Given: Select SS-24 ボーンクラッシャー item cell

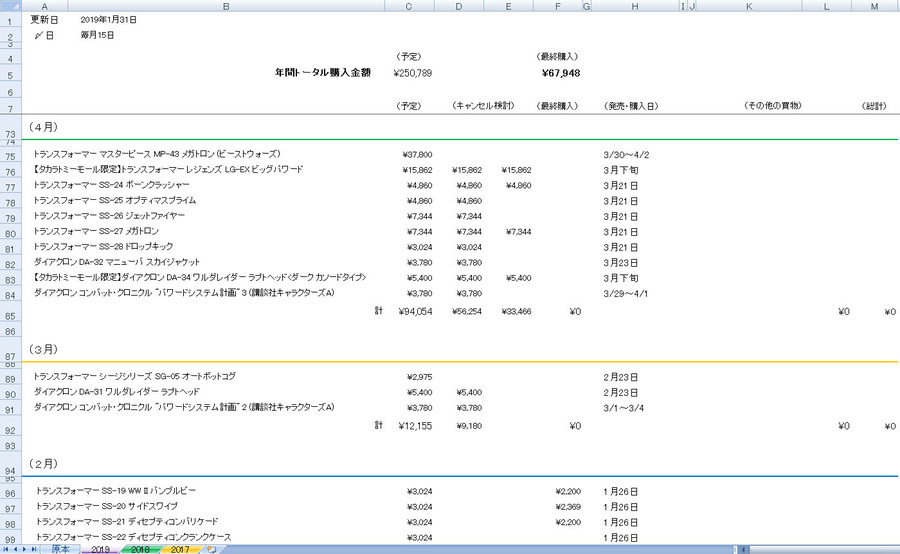Looking at the screenshot, I should click(111, 185).
